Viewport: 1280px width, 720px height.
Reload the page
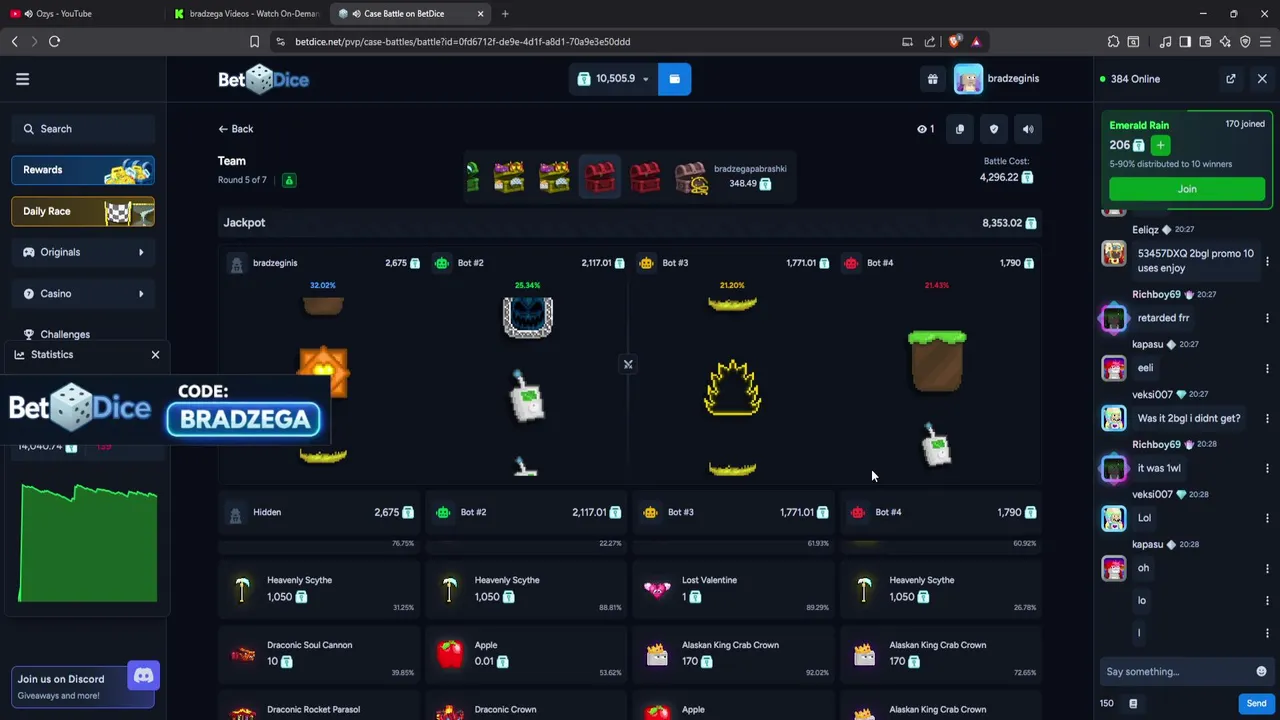coord(54,42)
